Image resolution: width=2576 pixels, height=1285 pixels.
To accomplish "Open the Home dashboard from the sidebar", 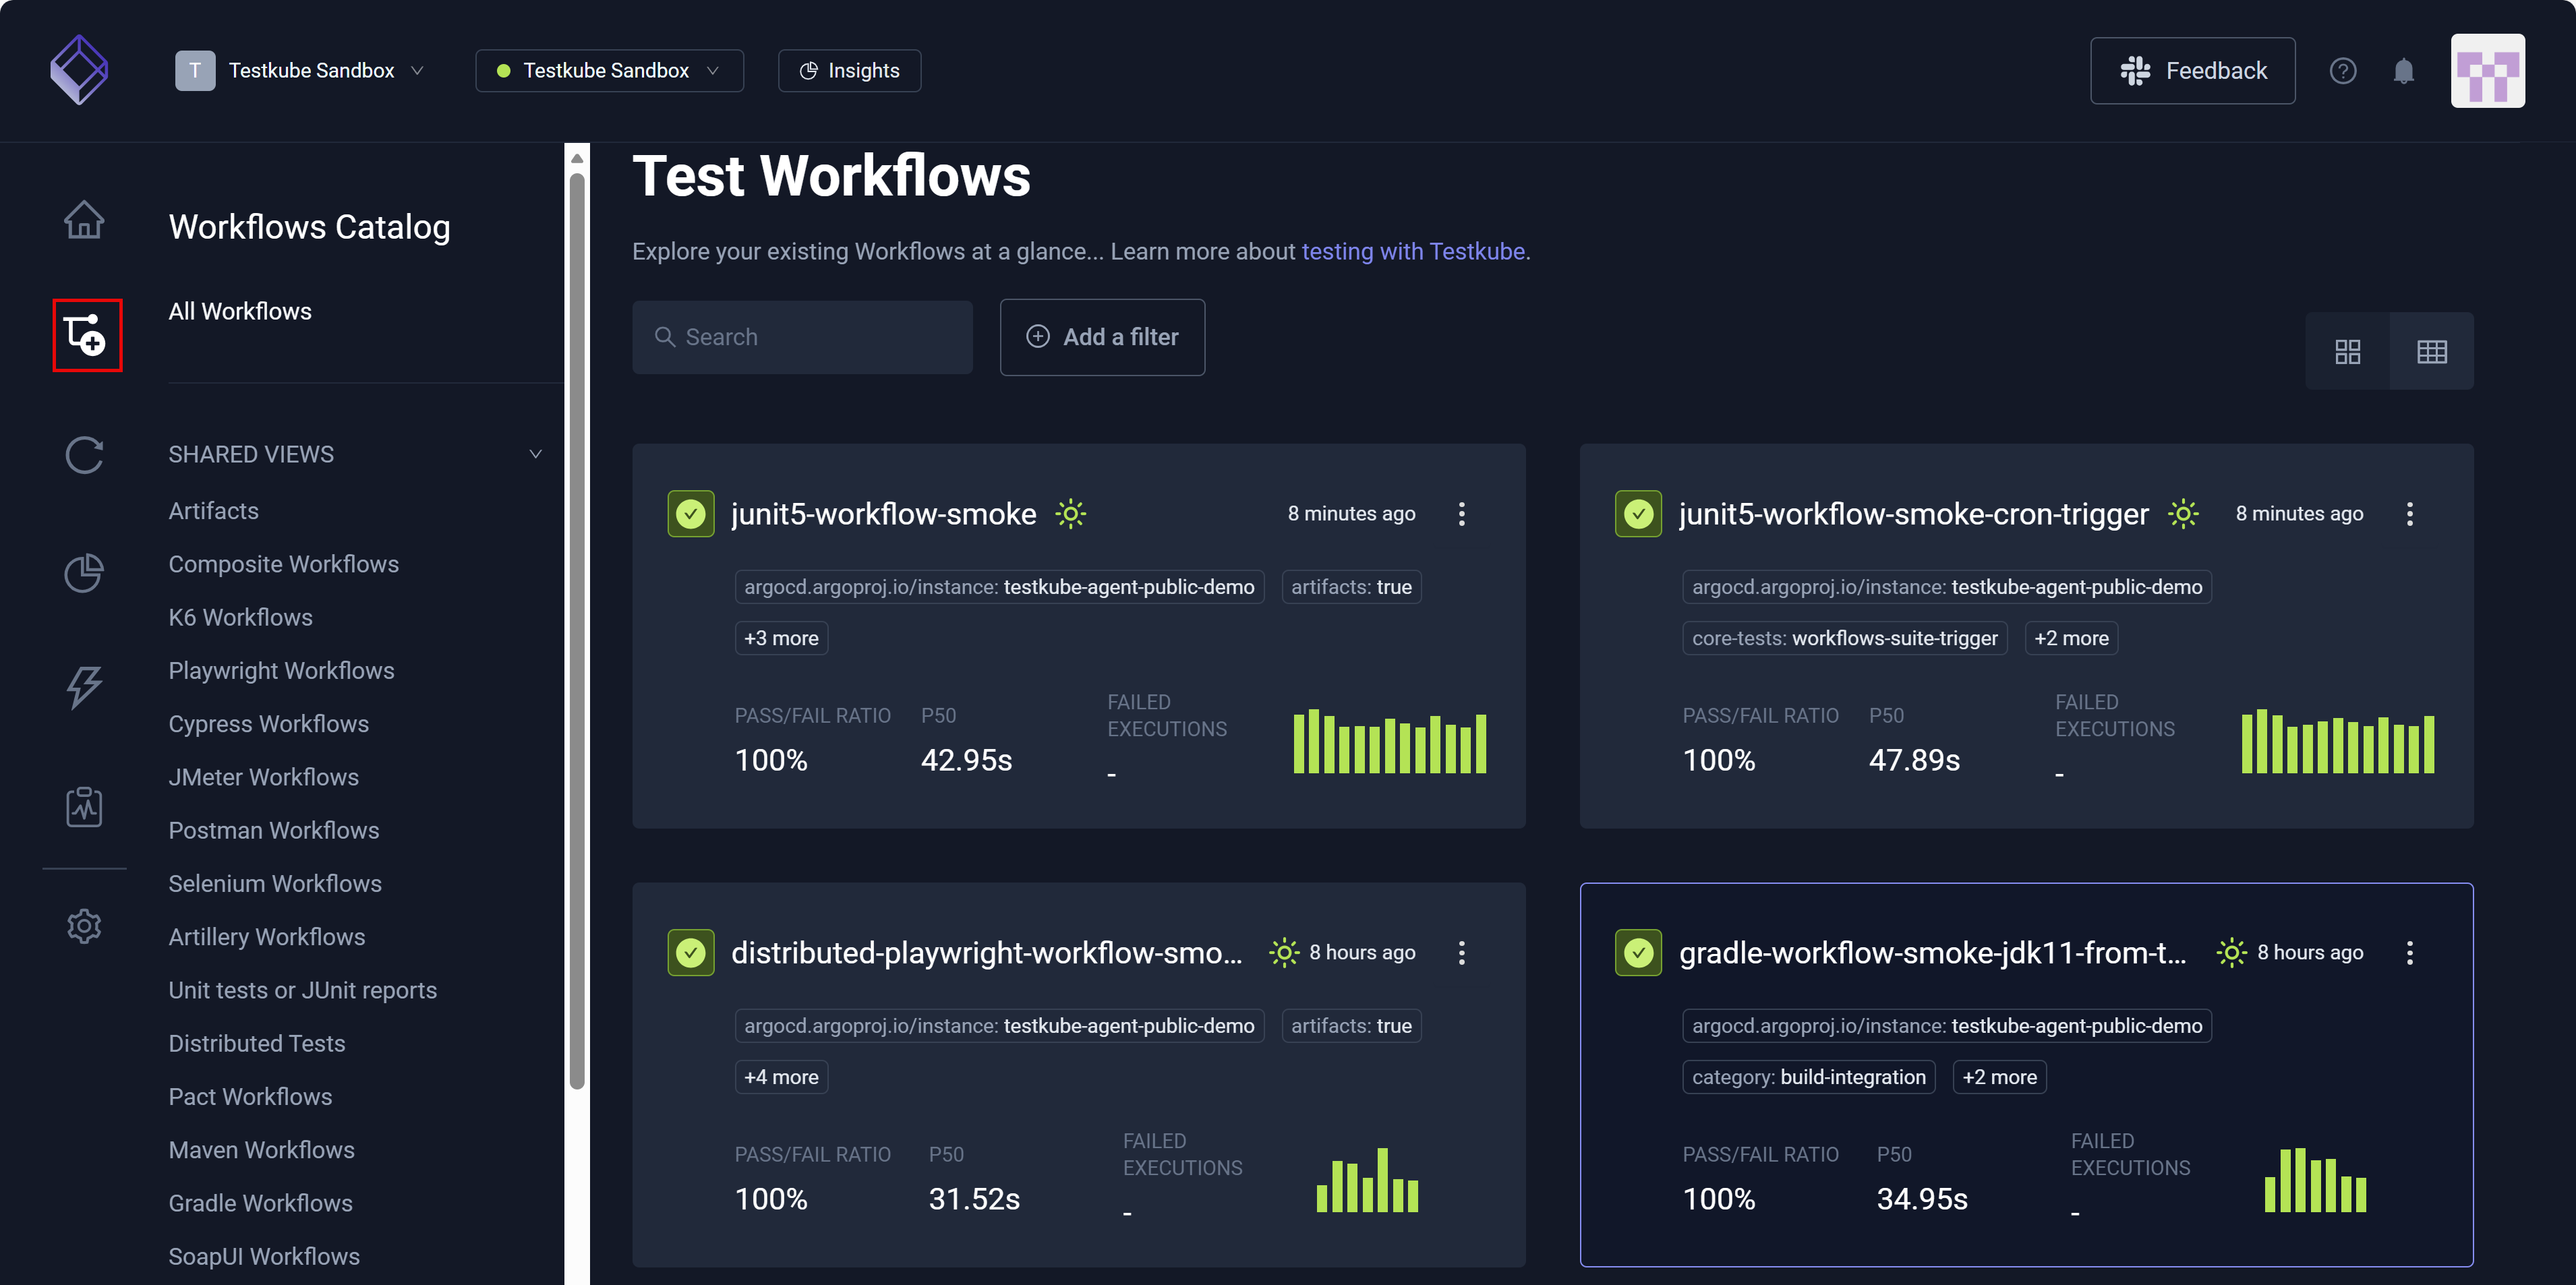I will coord(85,219).
